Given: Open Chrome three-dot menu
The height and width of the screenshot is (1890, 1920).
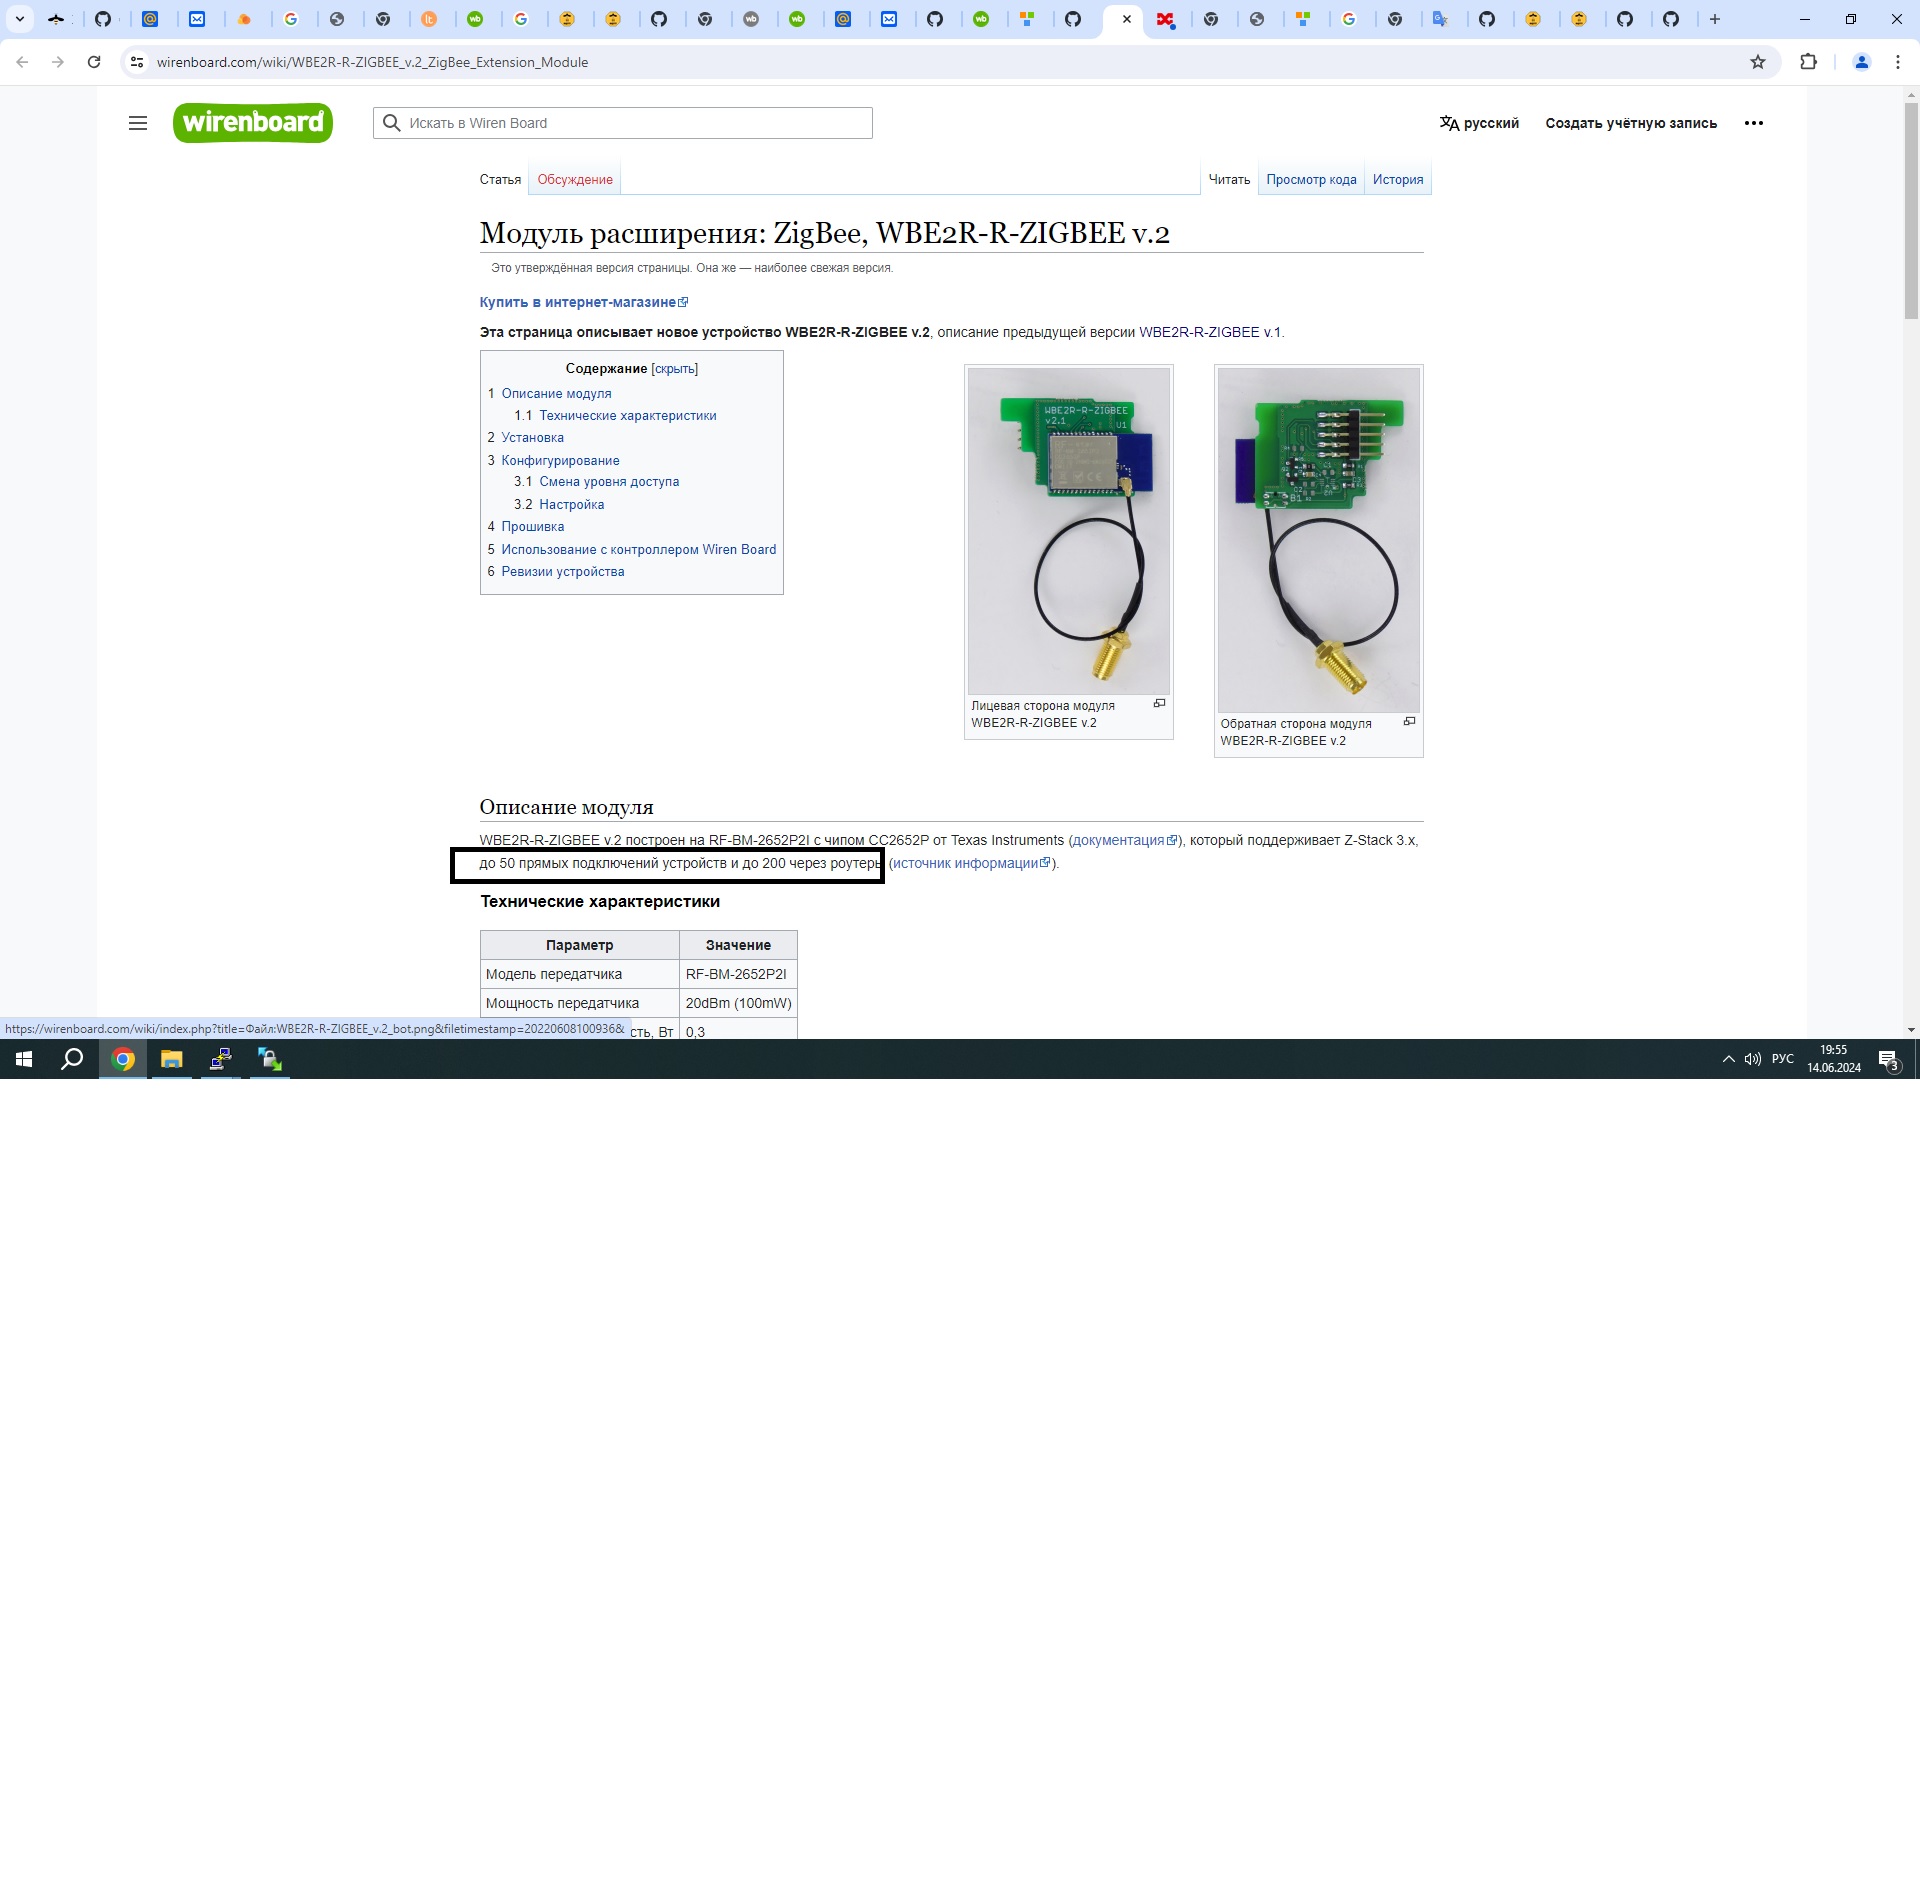Looking at the screenshot, I should point(1898,62).
